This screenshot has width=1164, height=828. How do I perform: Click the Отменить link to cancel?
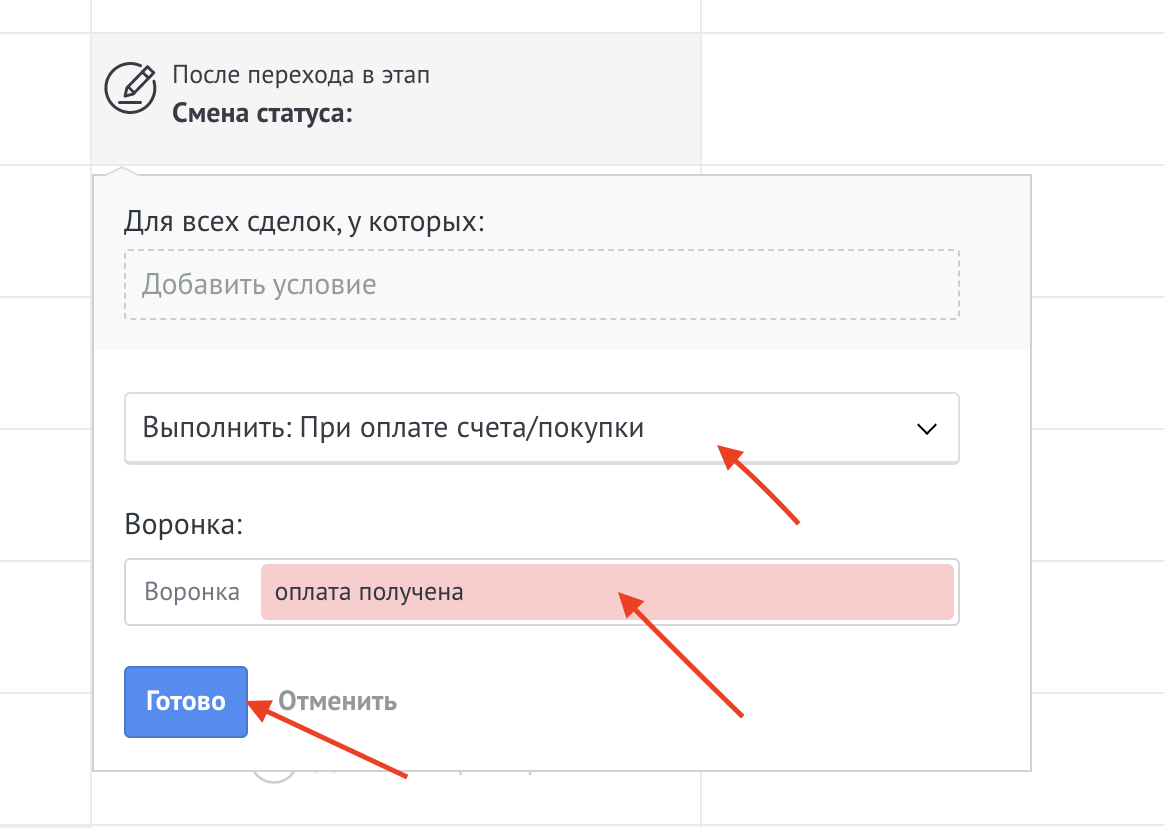[337, 702]
